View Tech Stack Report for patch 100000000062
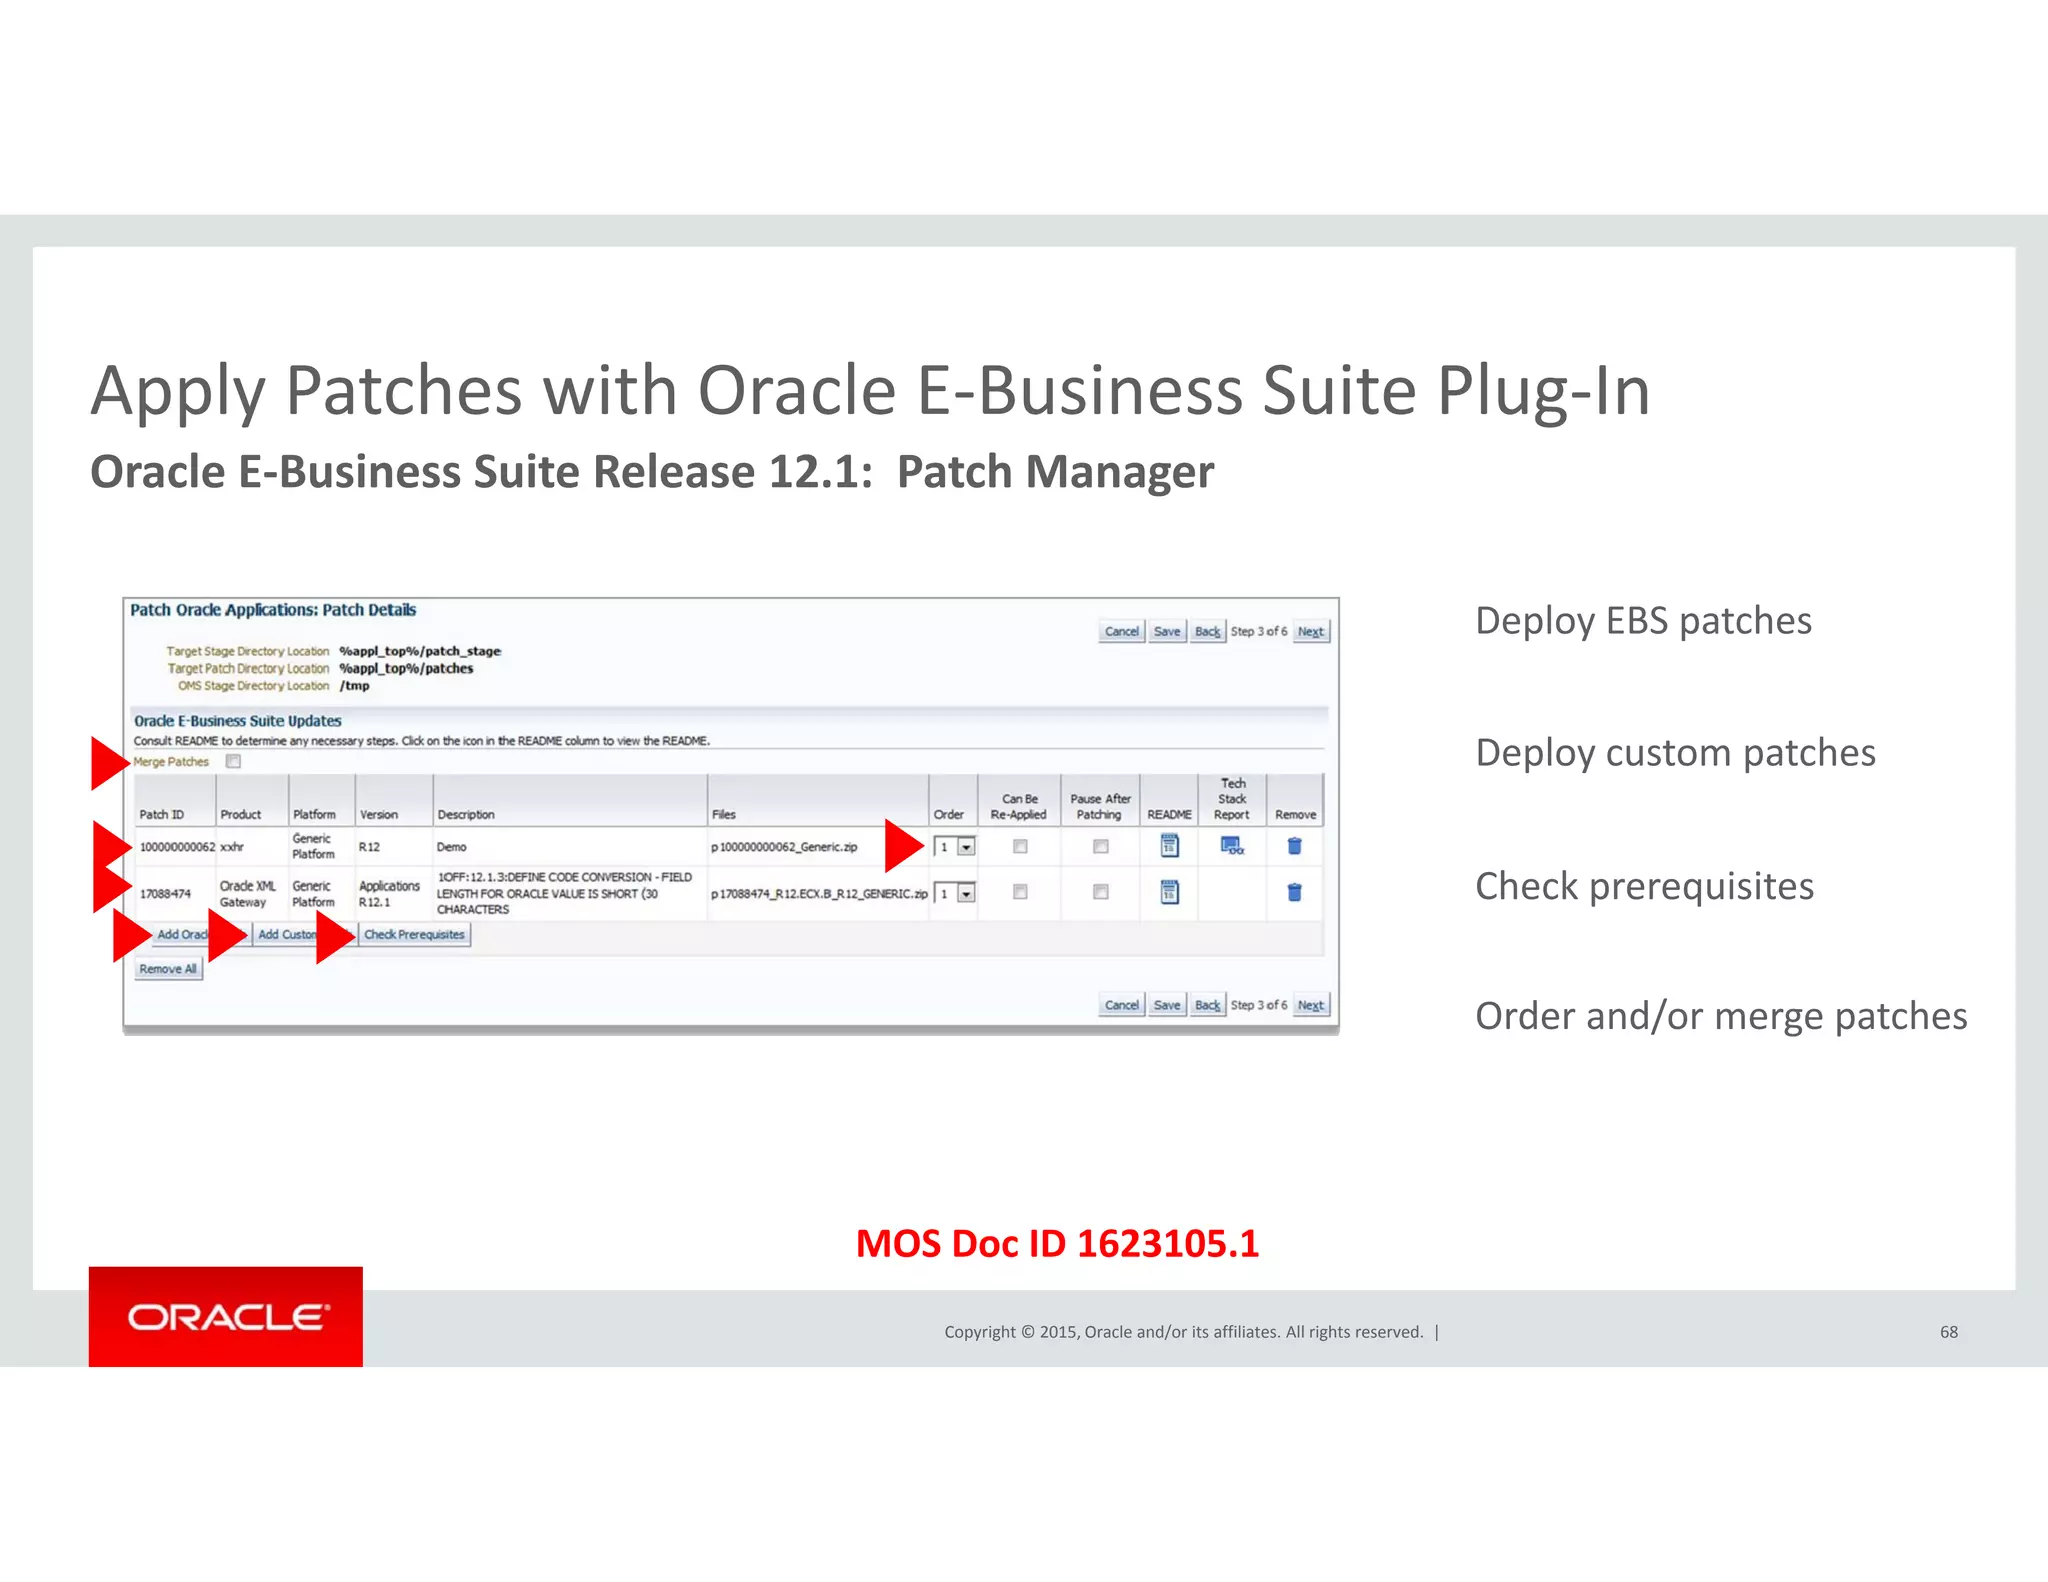The width and height of the screenshot is (2048, 1582). point(1232,846)
